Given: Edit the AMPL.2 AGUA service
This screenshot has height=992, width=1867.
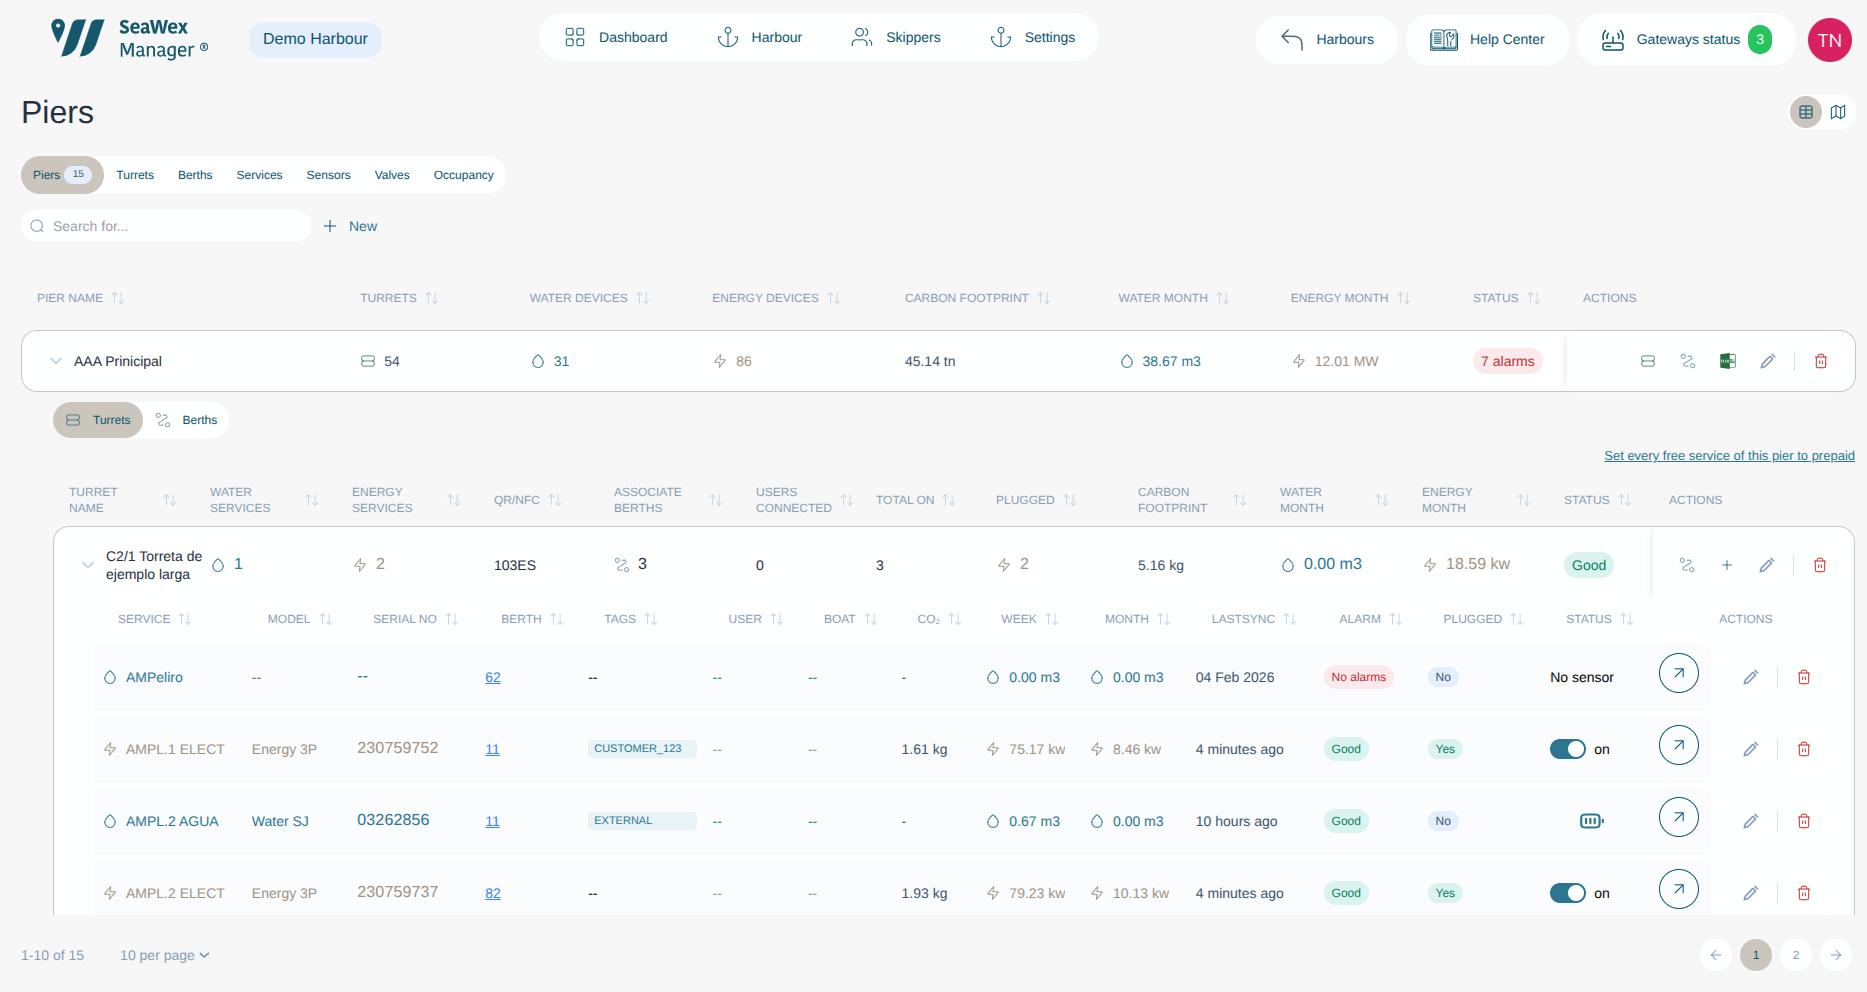Looking at the screenshot, I should point(1751,821).
